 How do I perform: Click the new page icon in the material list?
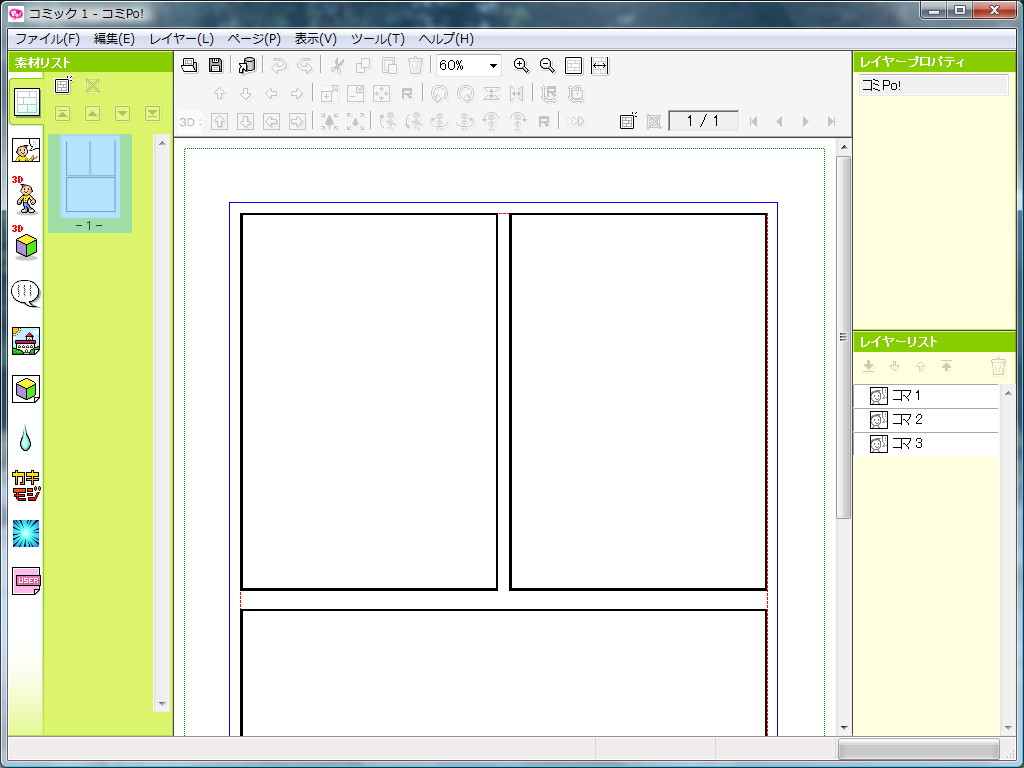[63, 85]
